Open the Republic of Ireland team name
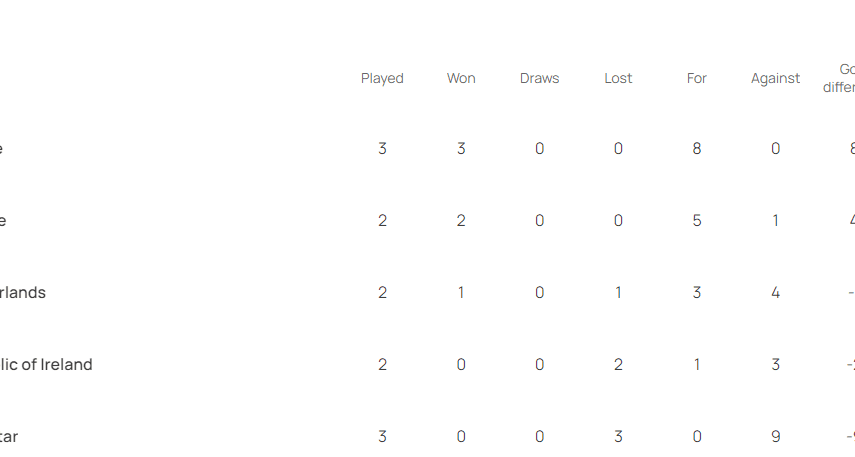The image size is (855, 457). click(x=46, y=365)
